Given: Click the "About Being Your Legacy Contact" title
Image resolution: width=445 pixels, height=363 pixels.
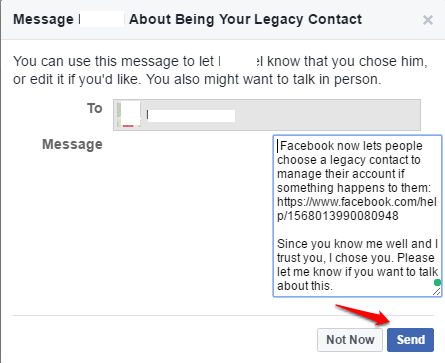Looking at the screenshot, I should coord(246,19).
